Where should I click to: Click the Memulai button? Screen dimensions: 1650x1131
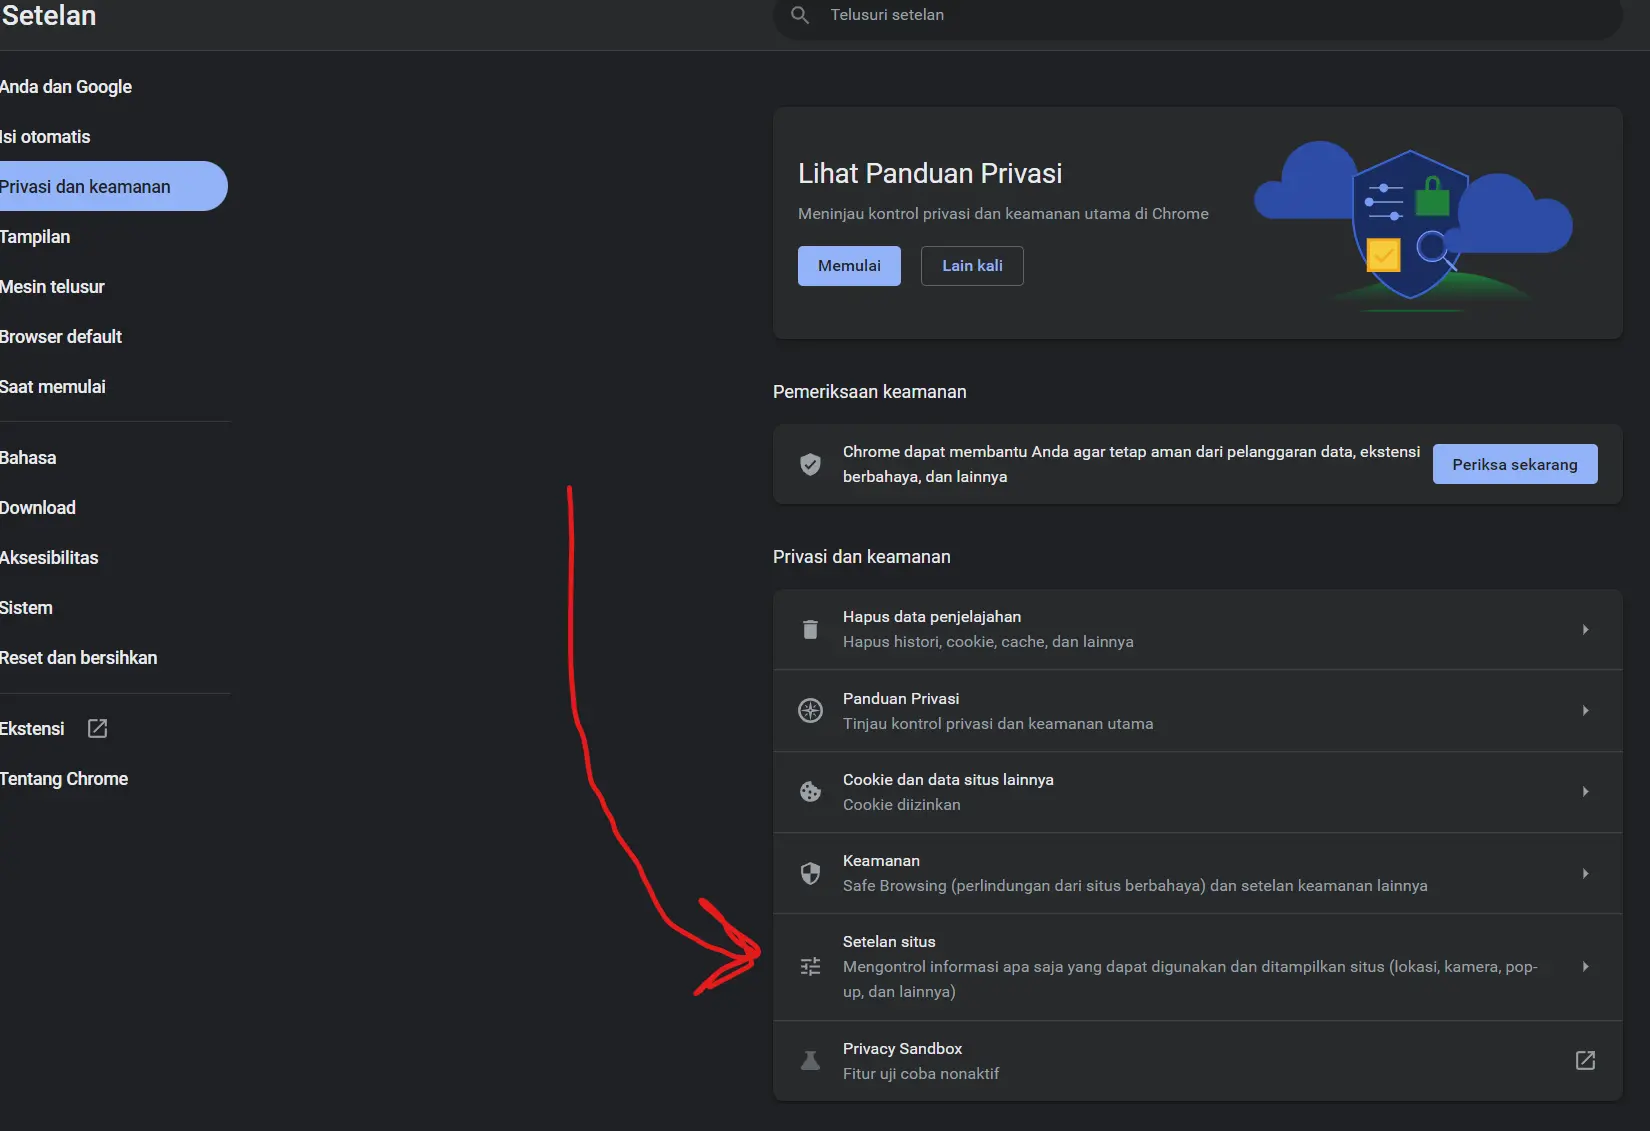click(849, 266)
